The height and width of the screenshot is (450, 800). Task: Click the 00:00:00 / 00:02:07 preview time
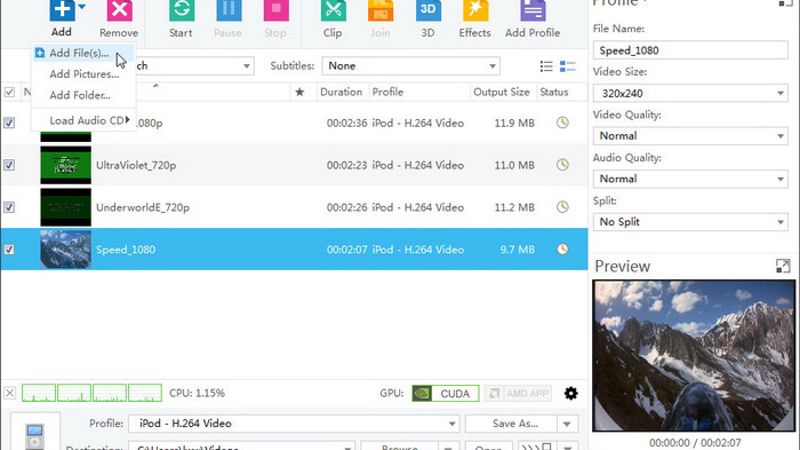pos(695,443)
